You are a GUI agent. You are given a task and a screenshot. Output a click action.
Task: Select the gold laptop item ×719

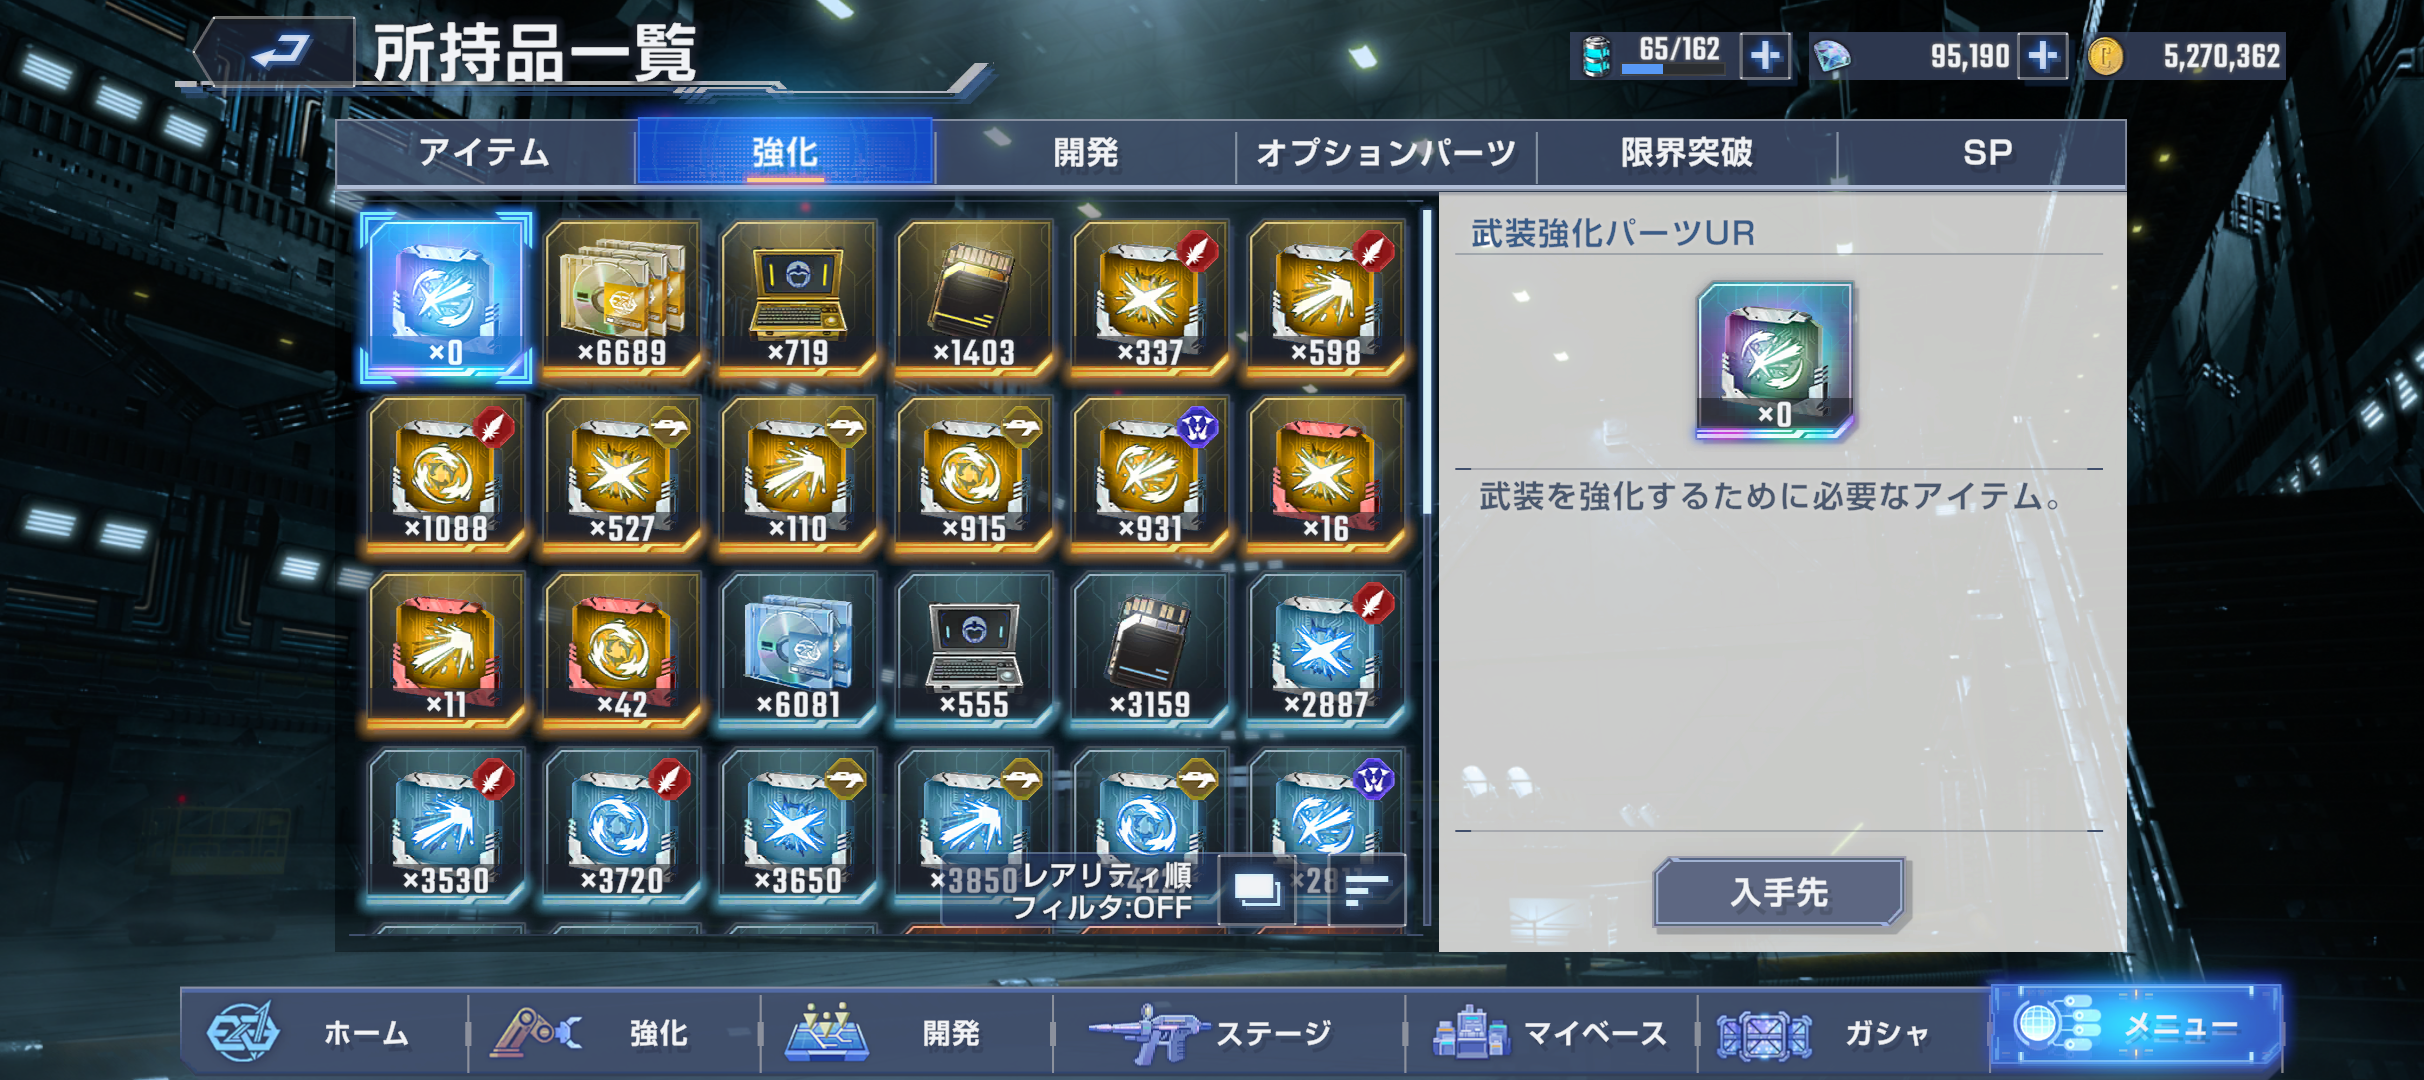[798, 297]
